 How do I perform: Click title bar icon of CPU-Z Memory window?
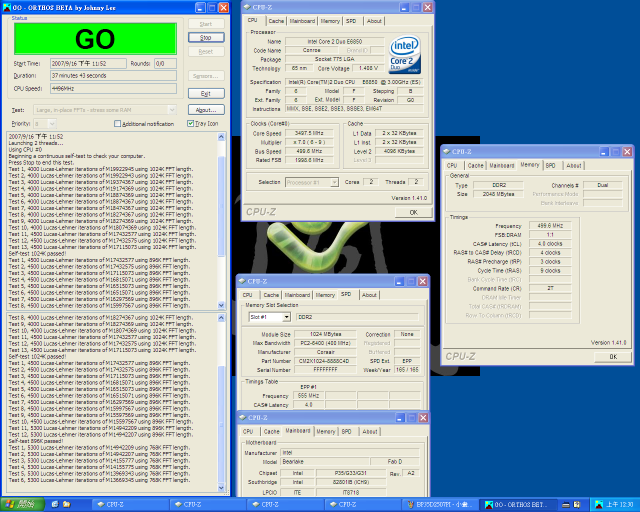tap(447, 151)
